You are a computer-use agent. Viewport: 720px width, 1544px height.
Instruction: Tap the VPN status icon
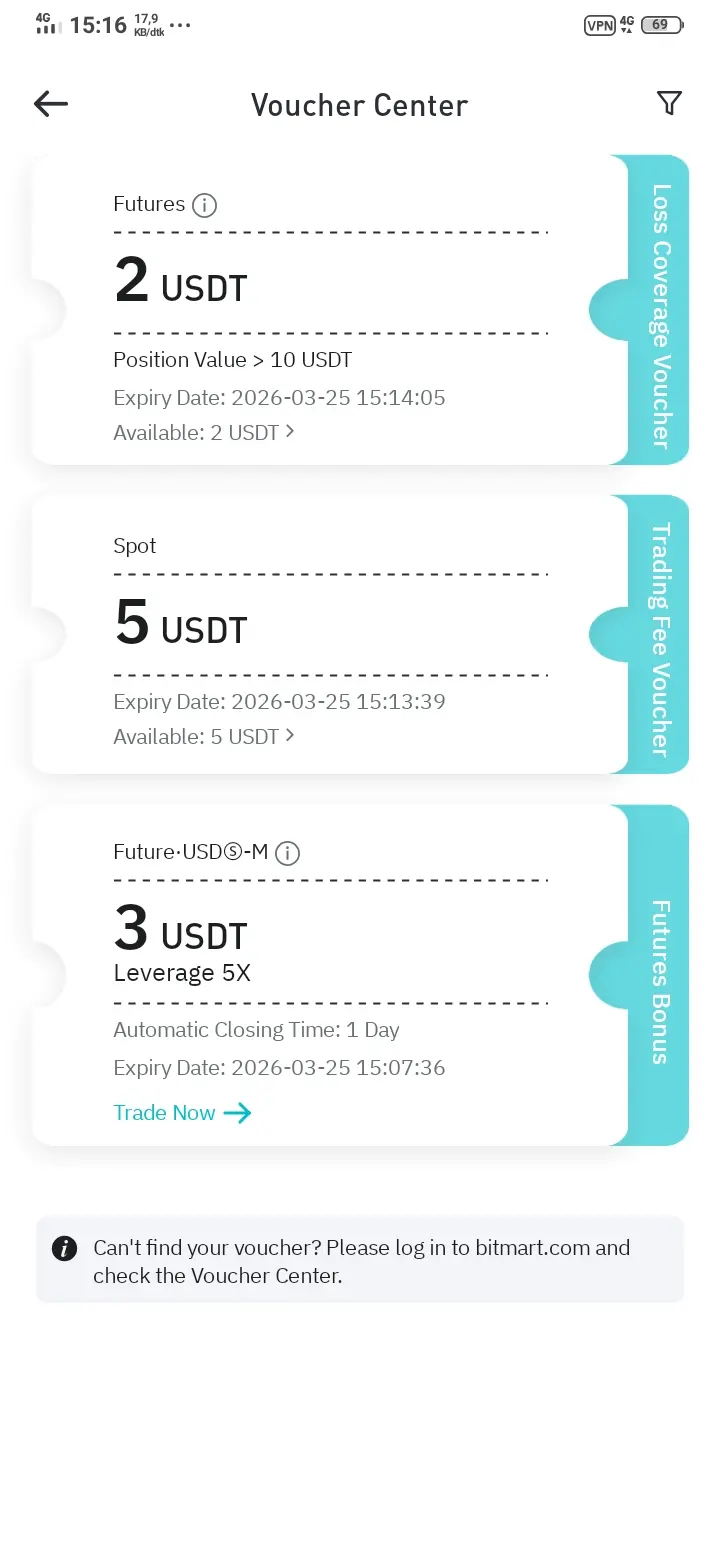[x=599, y=26]
